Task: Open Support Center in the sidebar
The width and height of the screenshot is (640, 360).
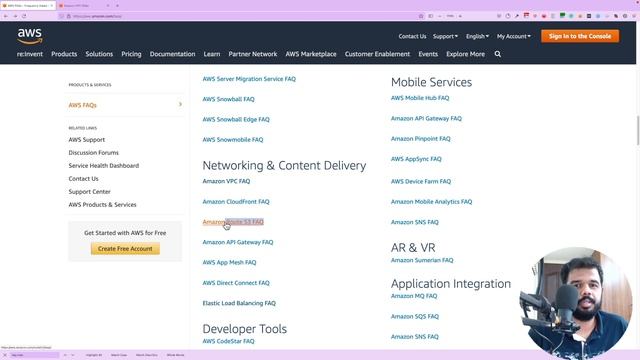Action: 89,191
